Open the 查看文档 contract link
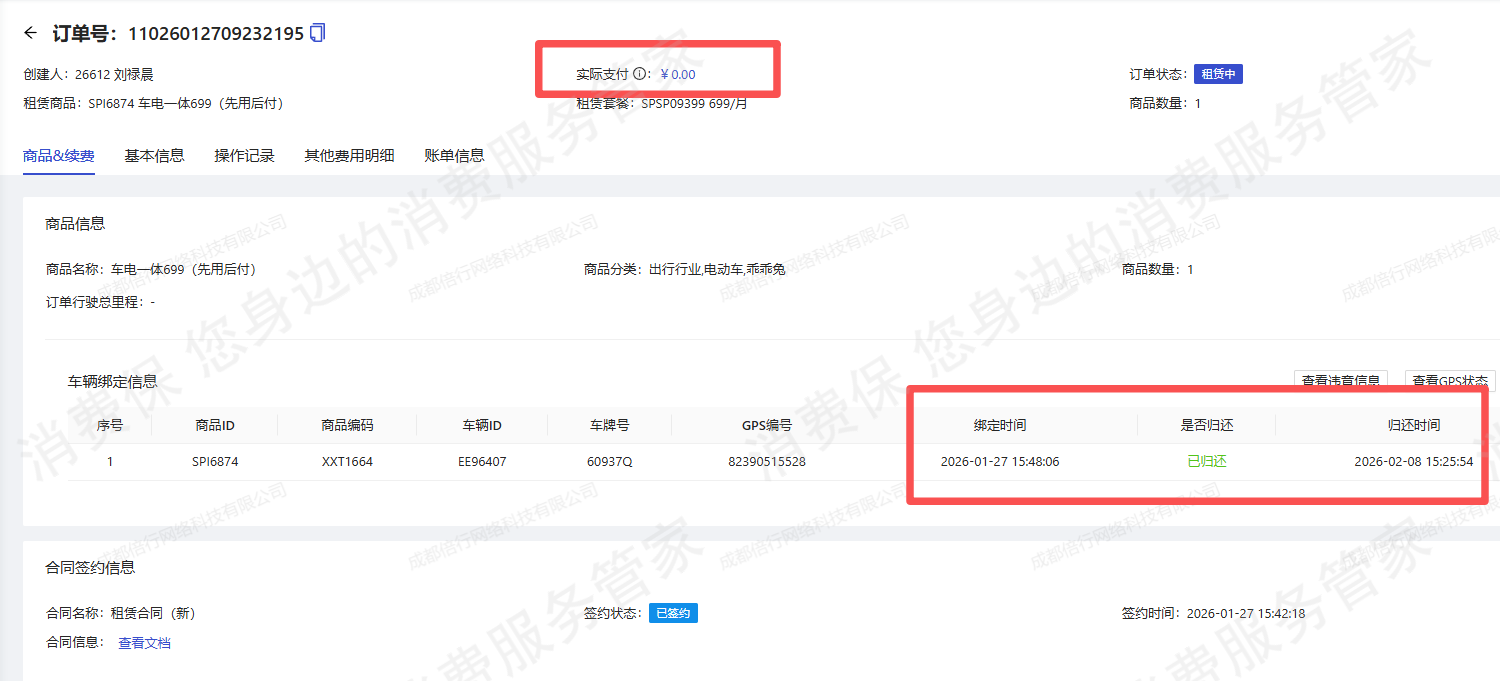The image size is (1500, 681). point(144,643)
